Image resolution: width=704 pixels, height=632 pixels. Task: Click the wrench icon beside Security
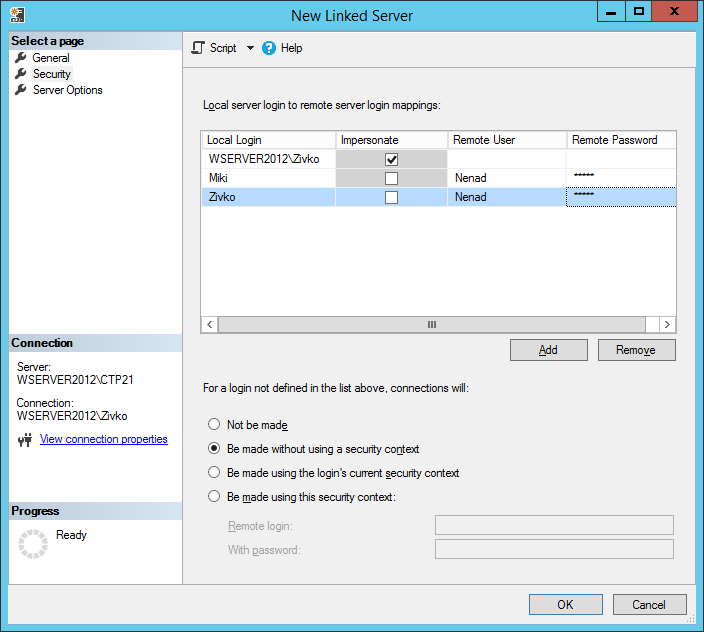point(21,74)
